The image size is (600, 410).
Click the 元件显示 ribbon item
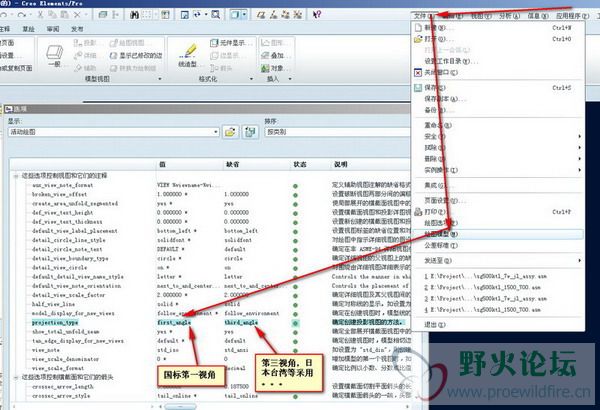232,43
